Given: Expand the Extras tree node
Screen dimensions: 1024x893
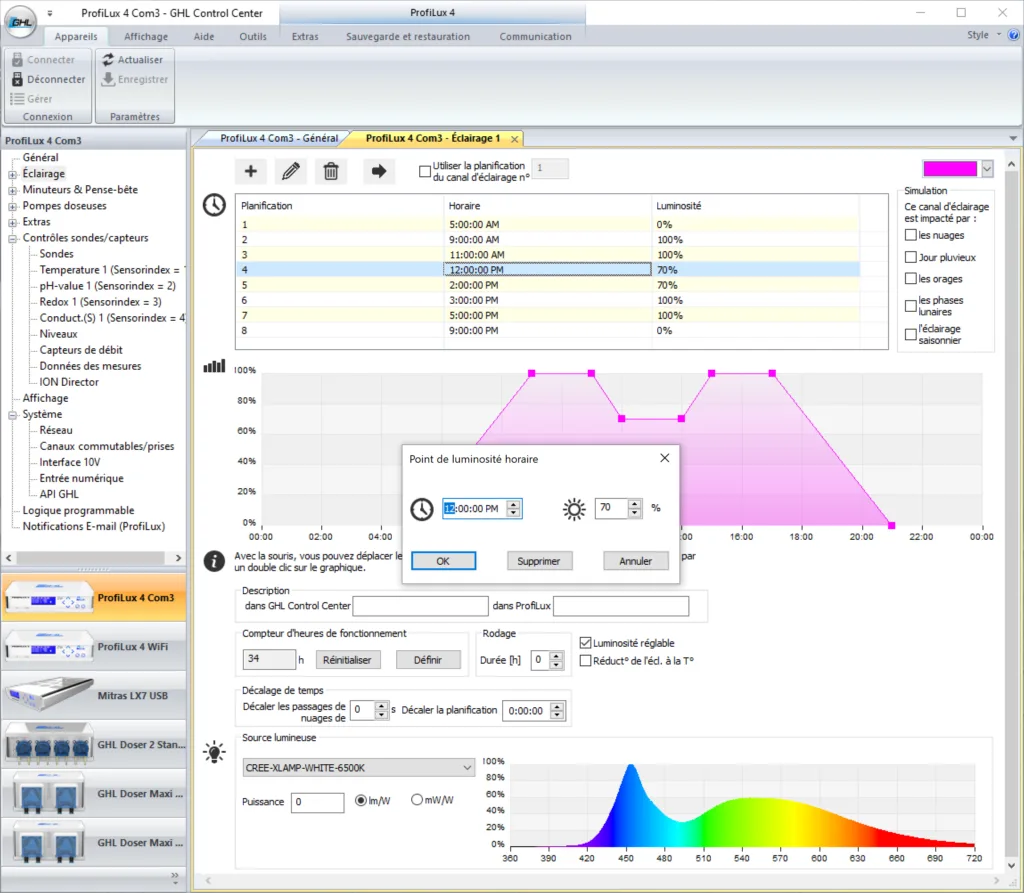Looking at the screenshot, I should [12, 222].
